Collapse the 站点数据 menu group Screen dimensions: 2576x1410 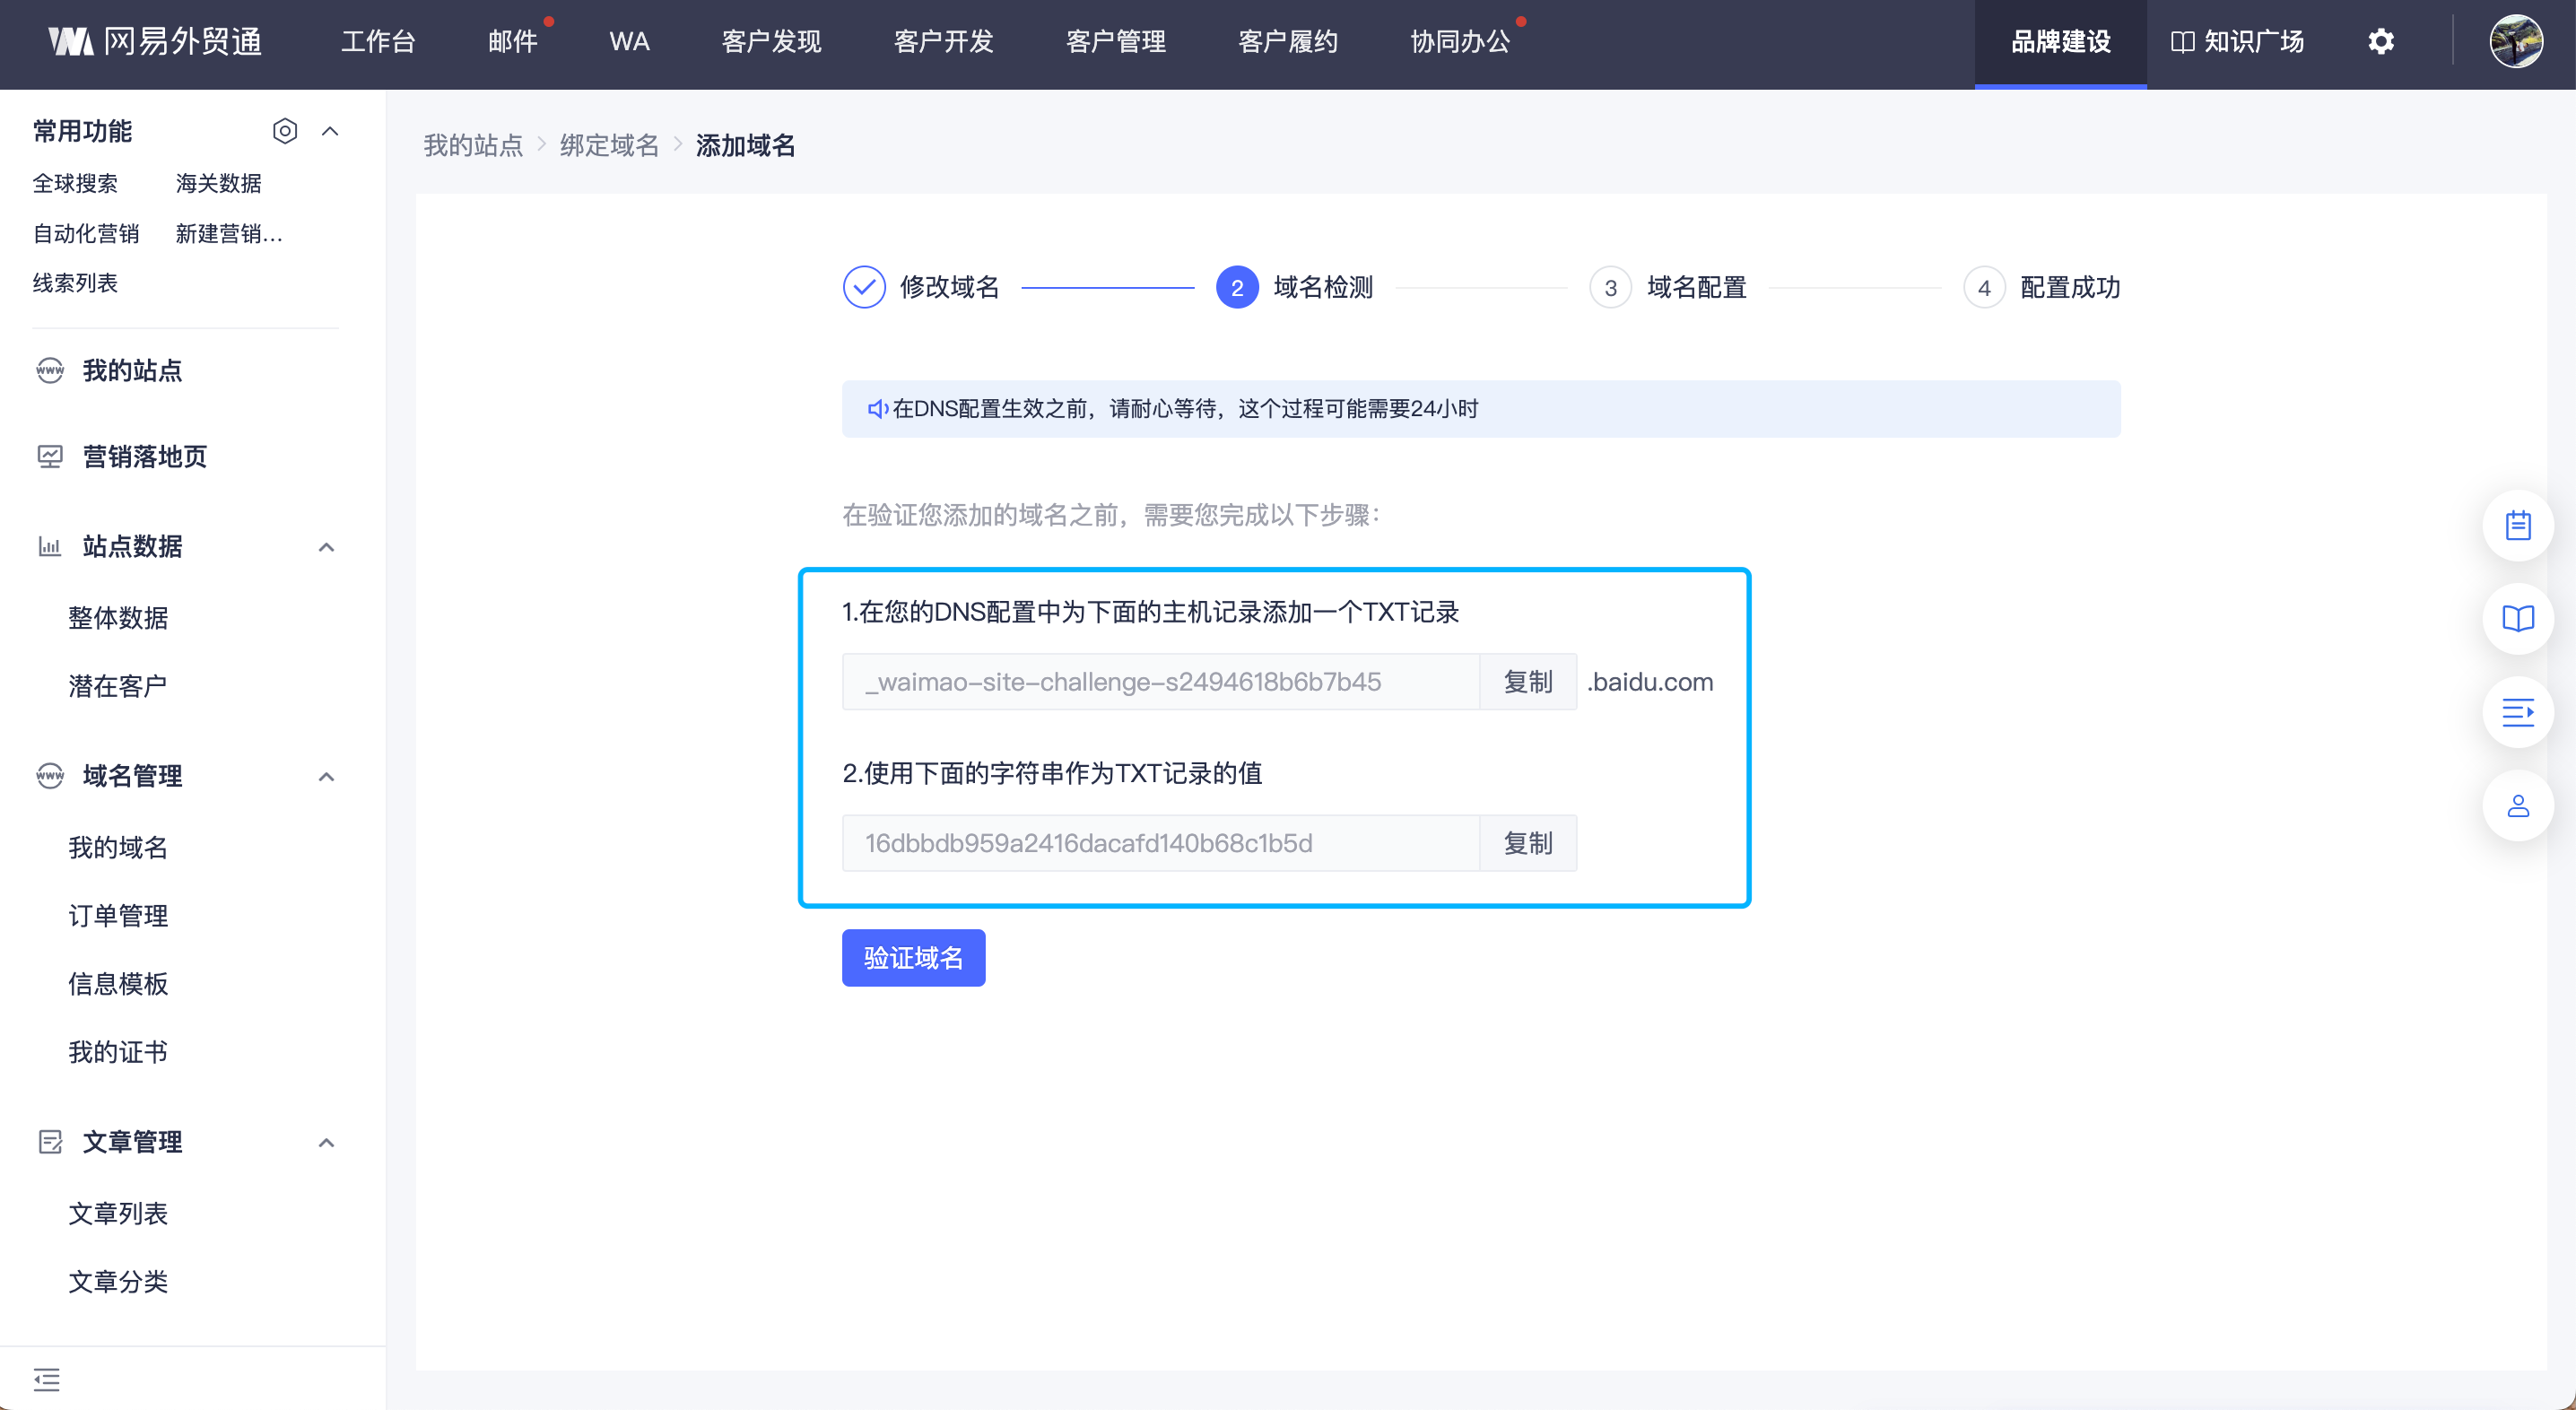point(326,547)
